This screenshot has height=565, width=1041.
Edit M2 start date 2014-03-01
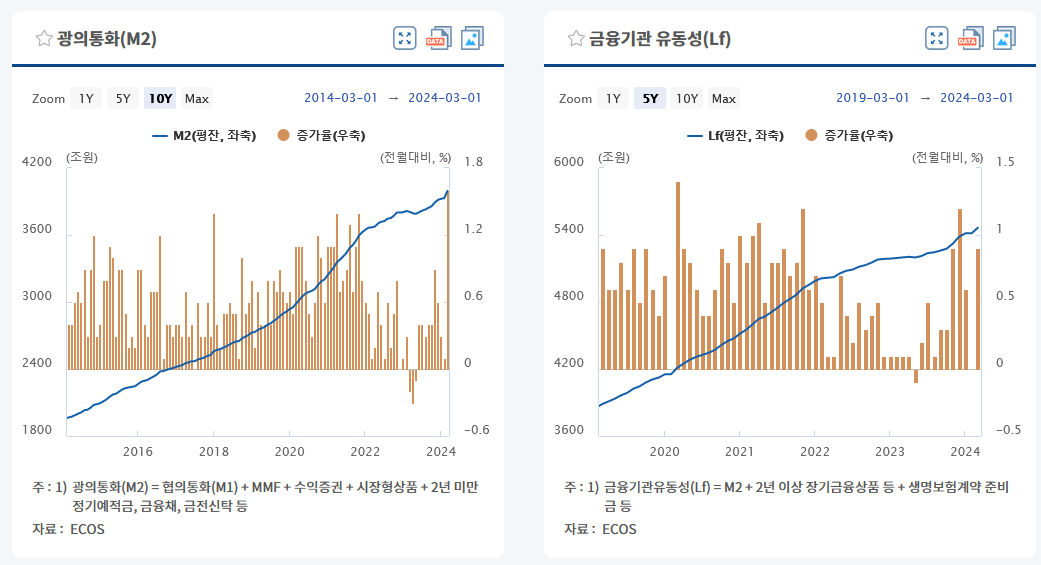[x=341, y=98]
